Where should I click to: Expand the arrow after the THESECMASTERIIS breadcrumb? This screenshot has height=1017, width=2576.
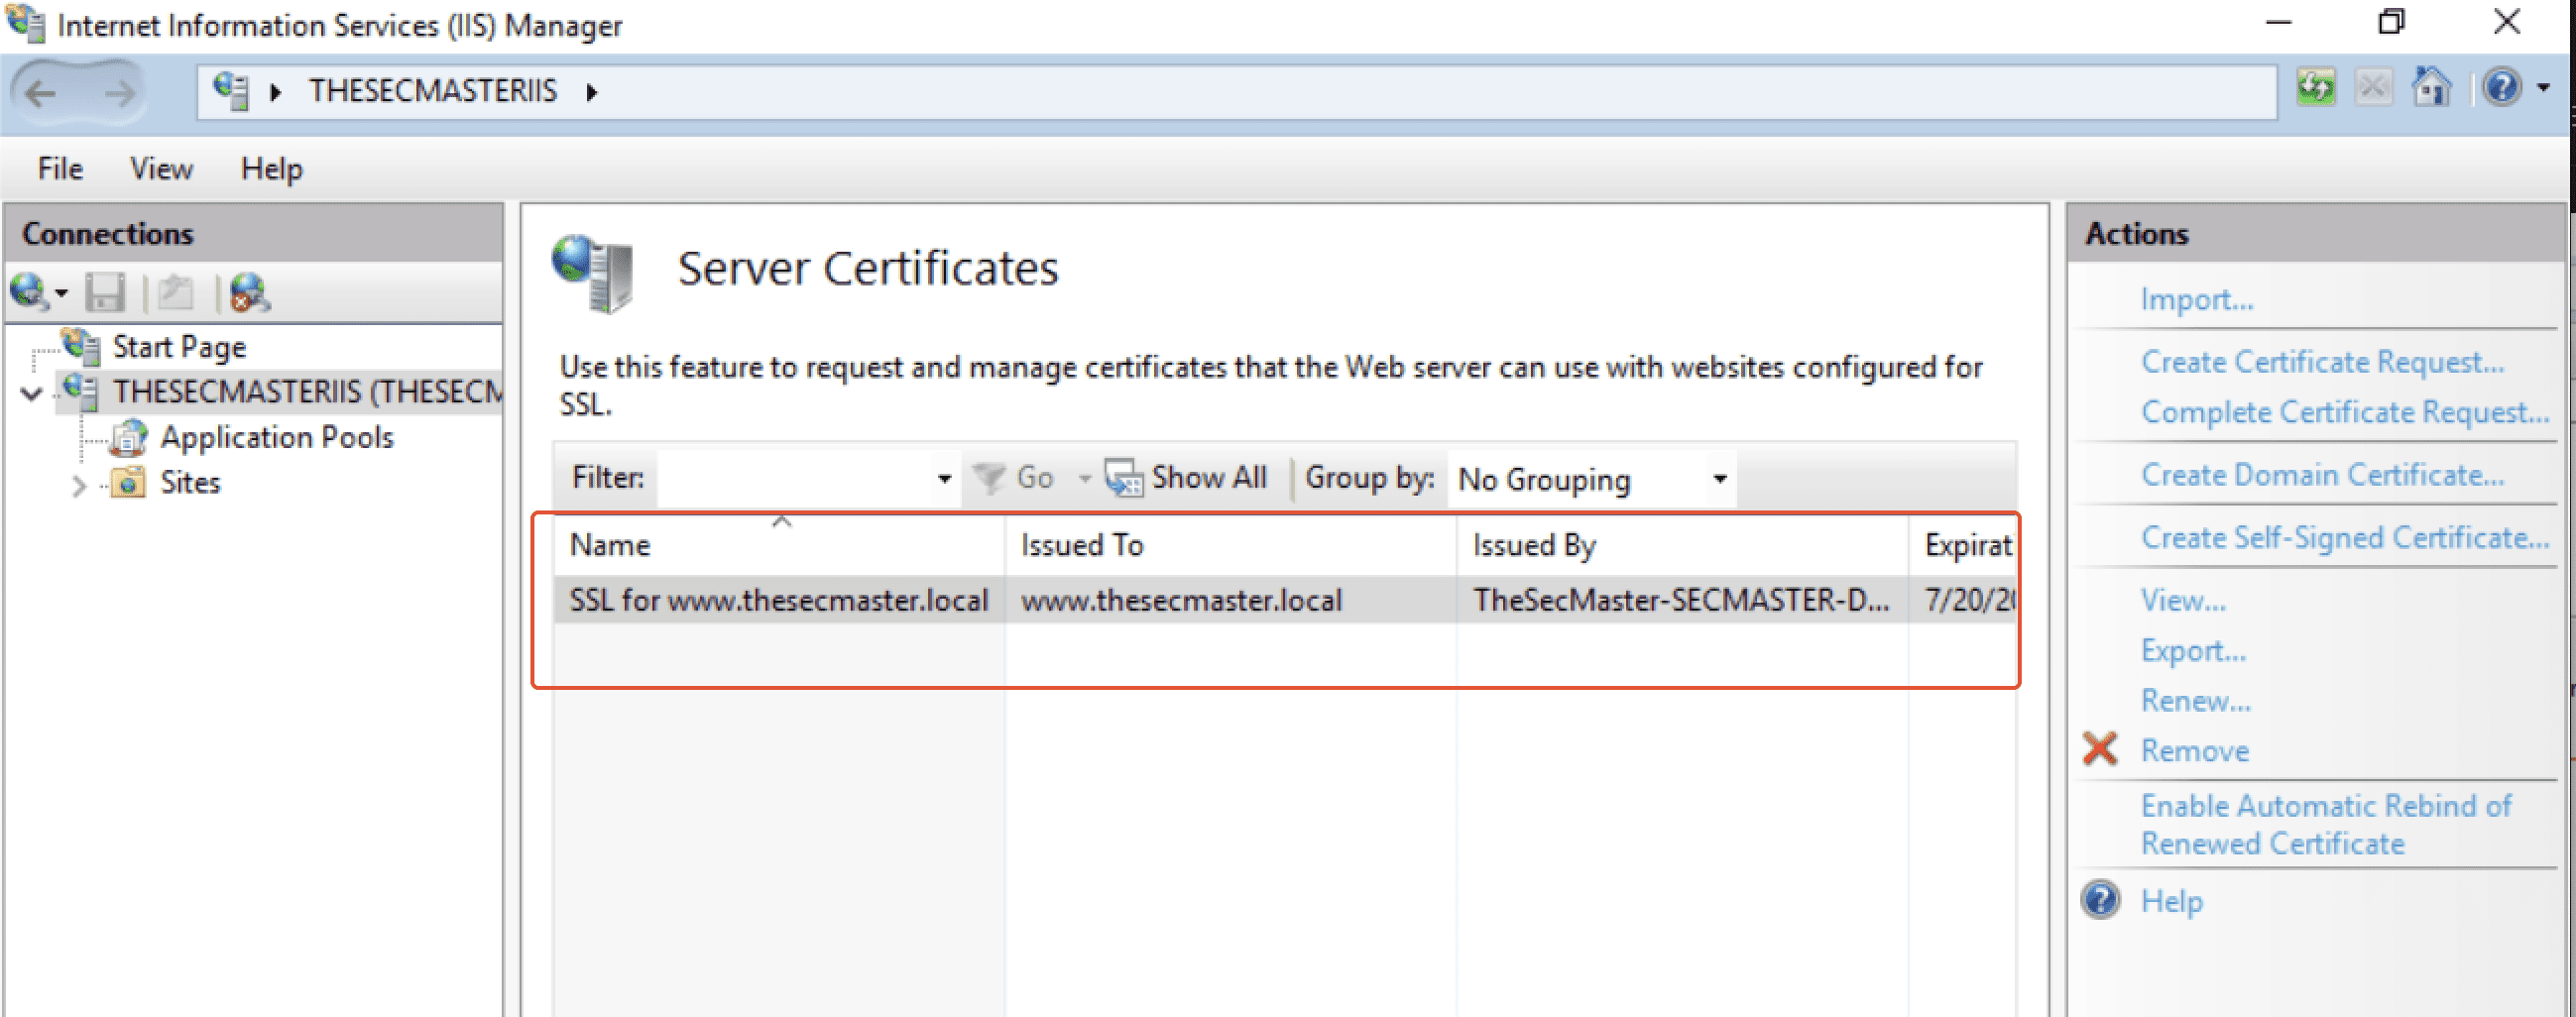[x=592, y=92]
